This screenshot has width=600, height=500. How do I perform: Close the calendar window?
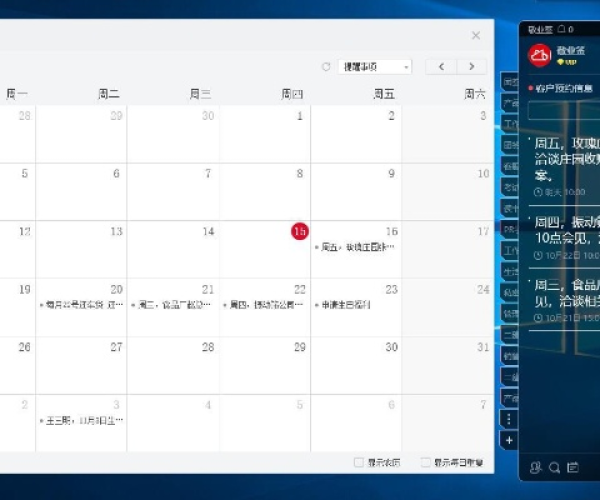point(476,36)
